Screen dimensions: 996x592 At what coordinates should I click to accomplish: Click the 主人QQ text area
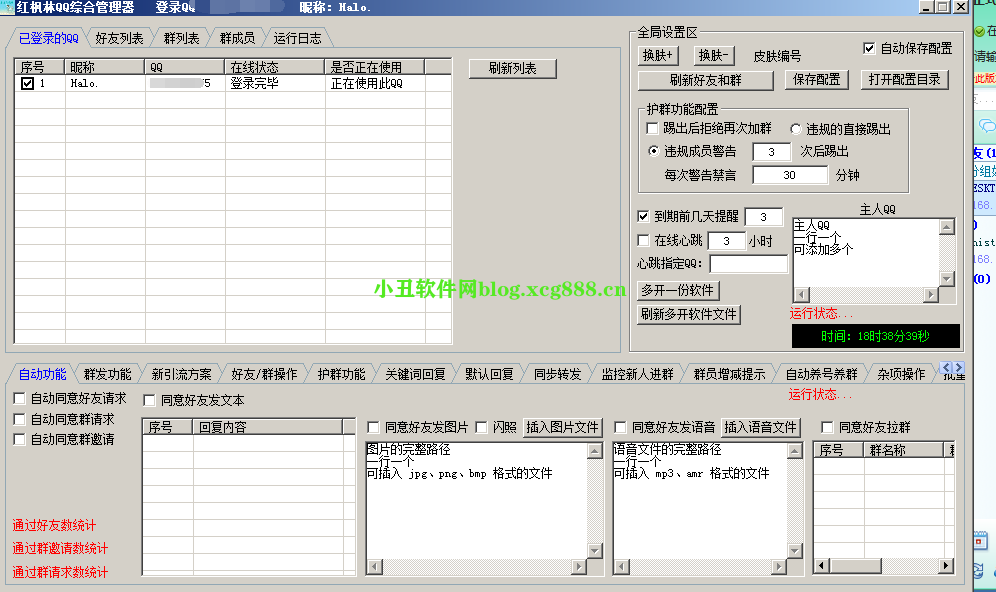866,253
